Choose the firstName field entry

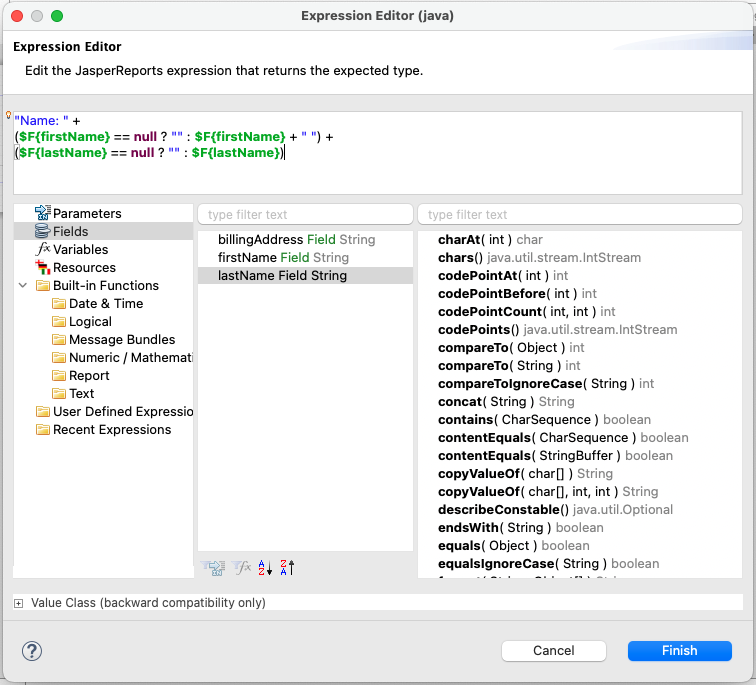(x=283, y=257)
